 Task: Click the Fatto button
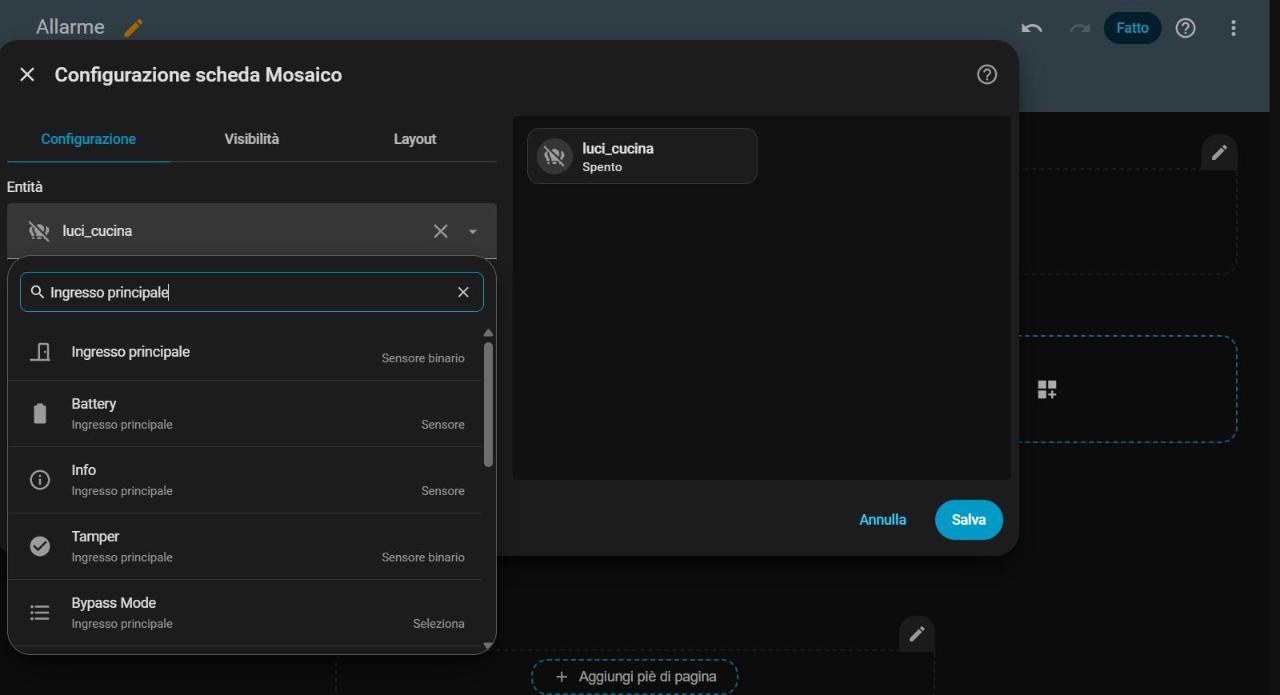click(1132, 28)
